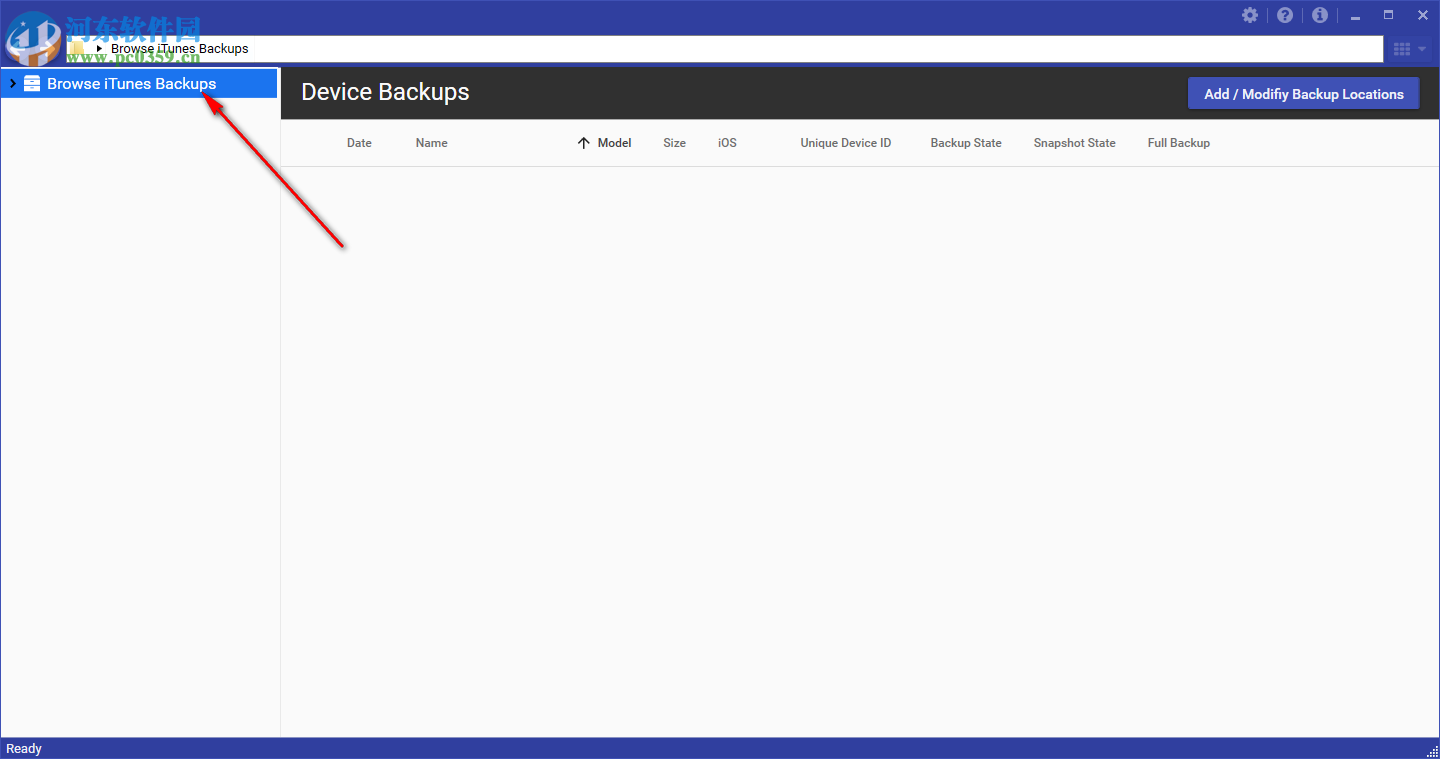Sort backups by the iOS column
Screen dimensions: 1440x759
pyautogui.click(x=727, y=143)
